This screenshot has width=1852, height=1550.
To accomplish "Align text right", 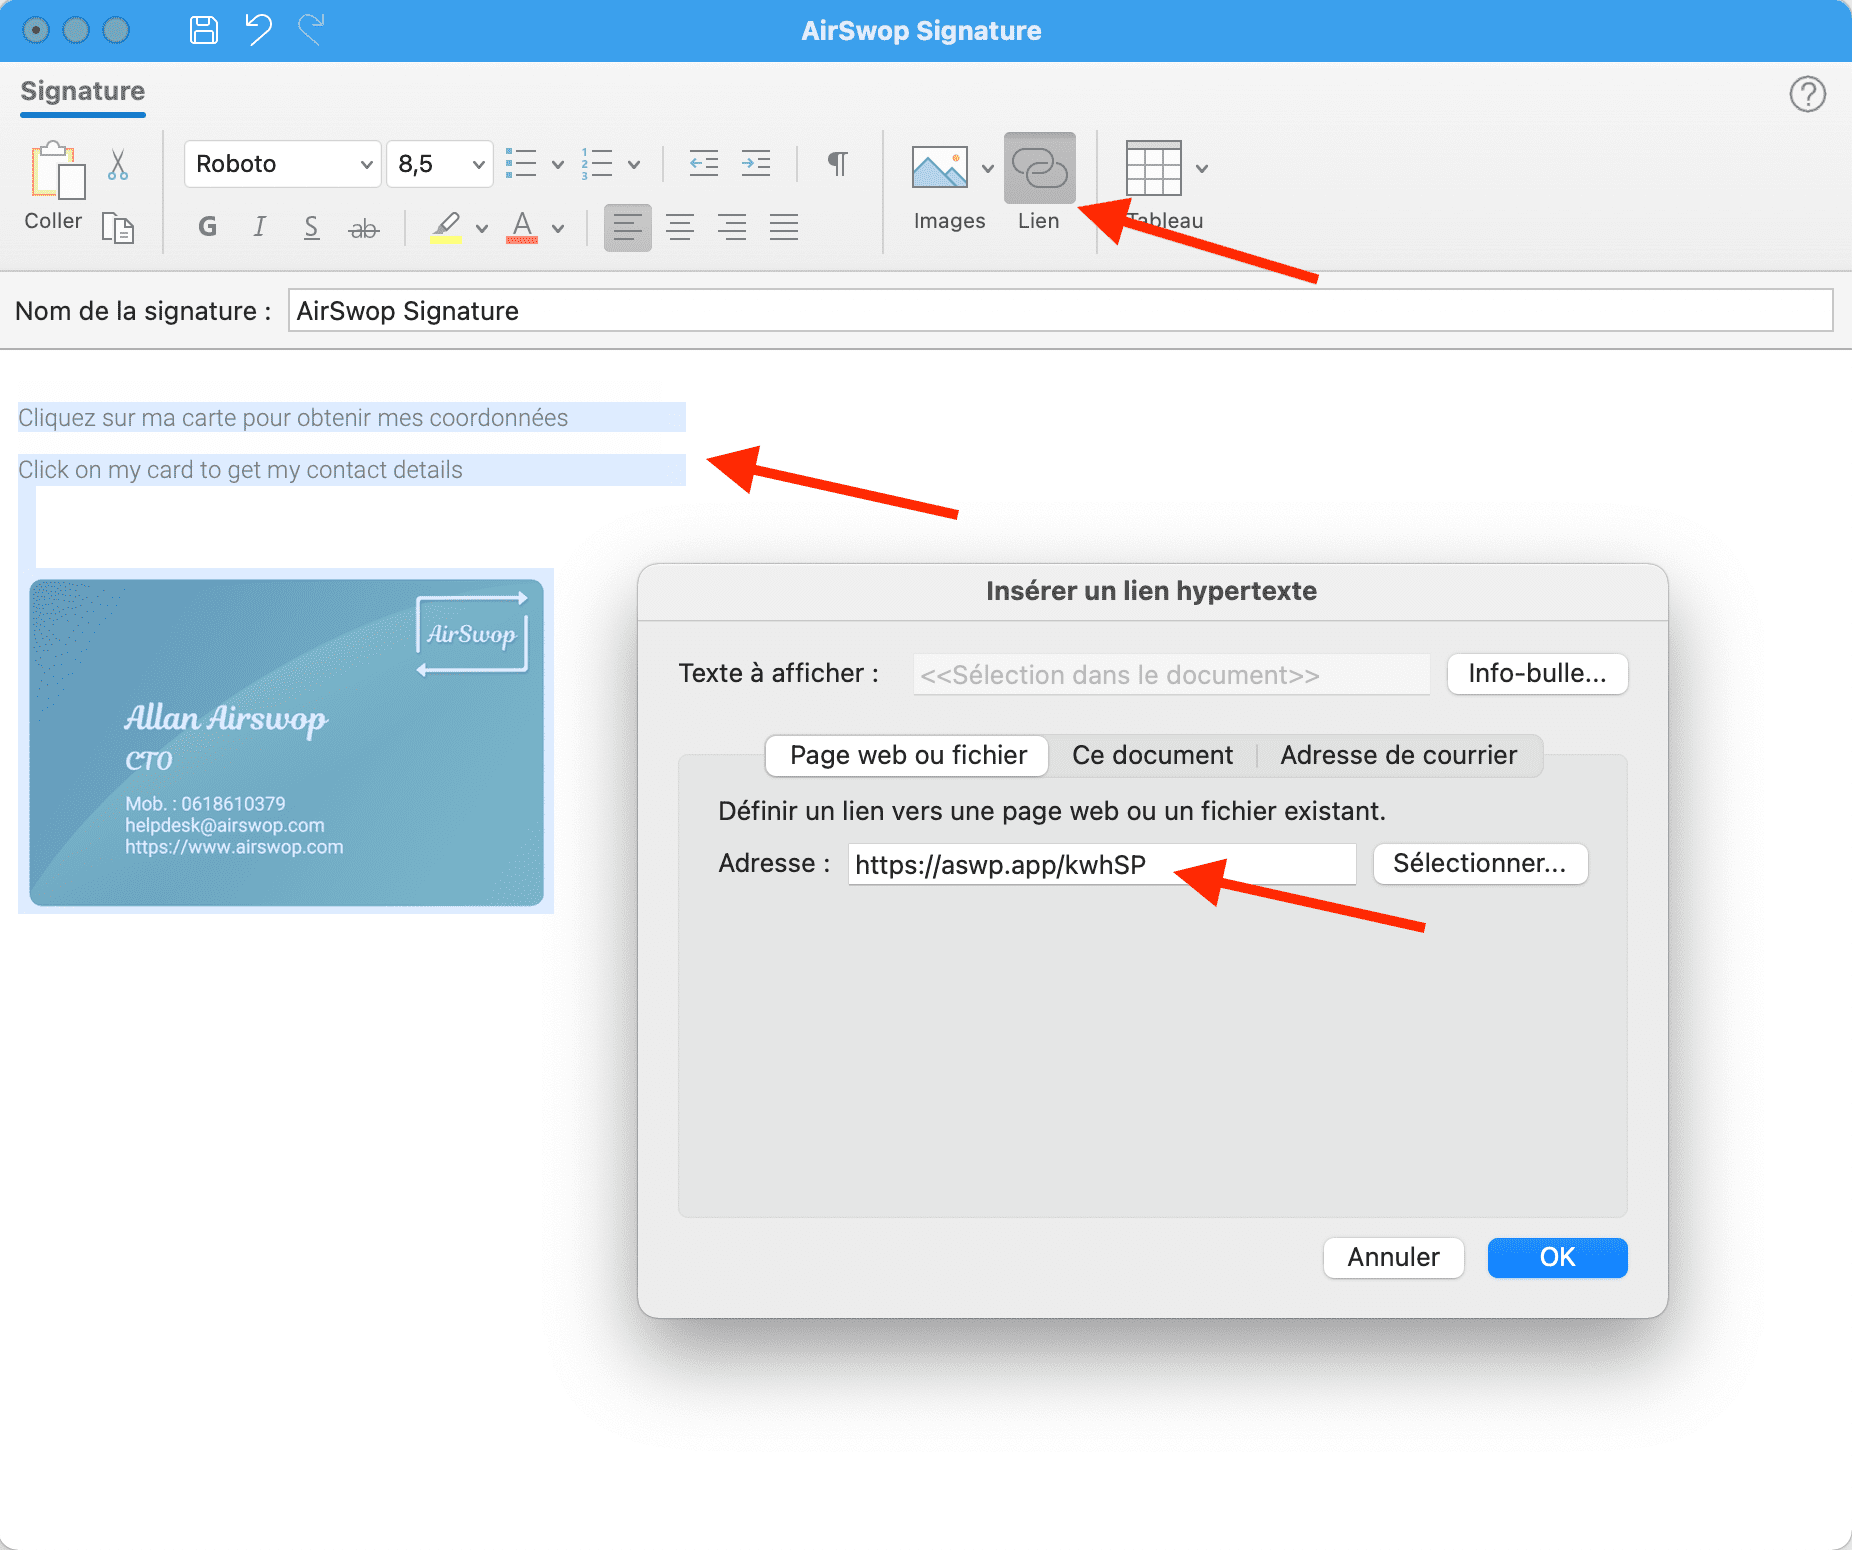I will coord(732,228).
